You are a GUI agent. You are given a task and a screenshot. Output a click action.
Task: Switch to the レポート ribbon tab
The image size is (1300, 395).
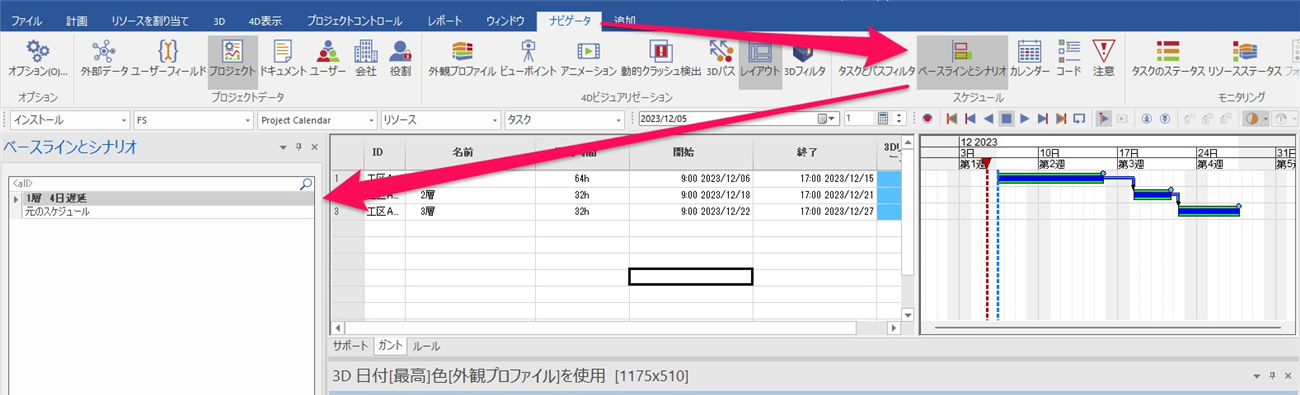point(444,20)
